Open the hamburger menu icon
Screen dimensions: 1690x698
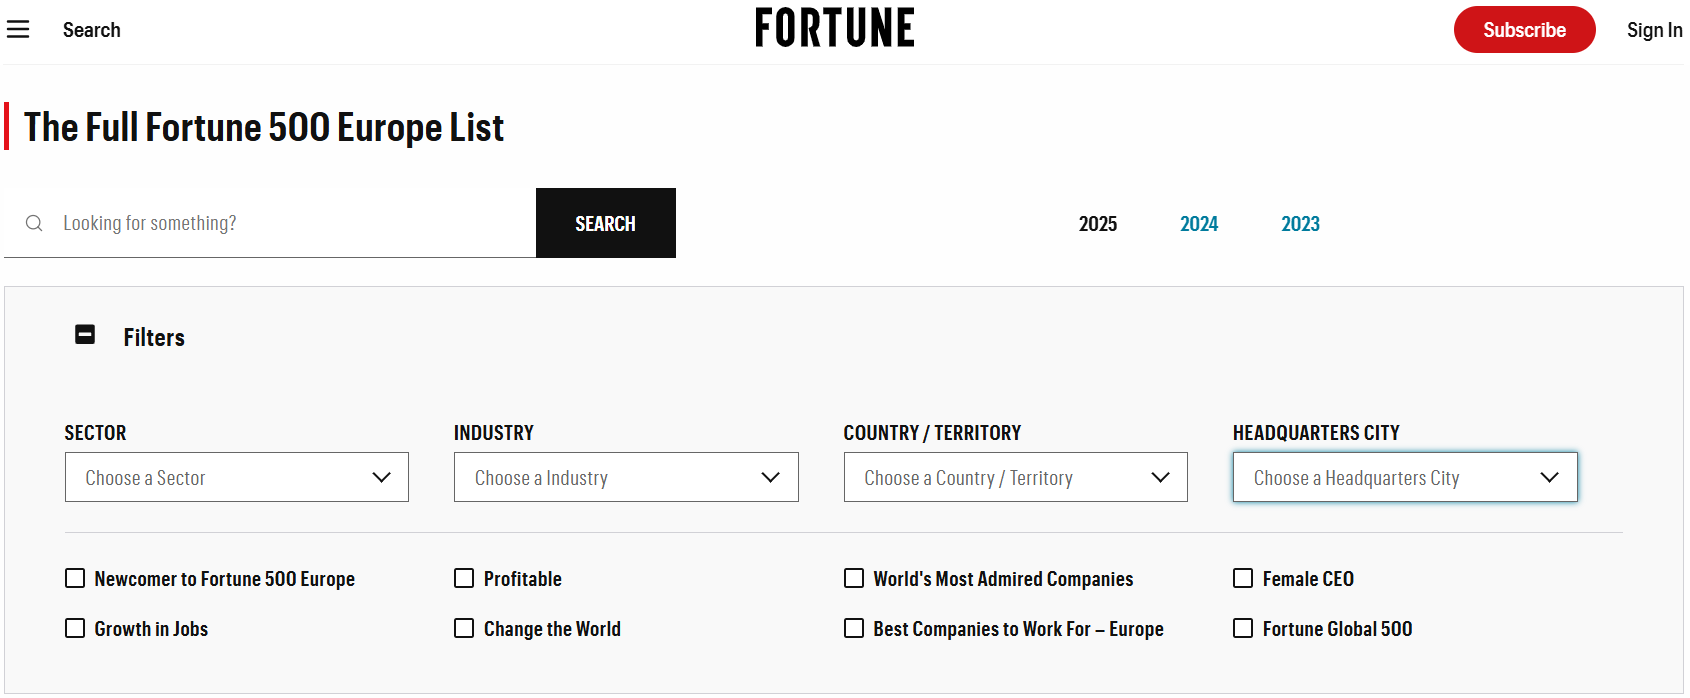tap(18, 30)
